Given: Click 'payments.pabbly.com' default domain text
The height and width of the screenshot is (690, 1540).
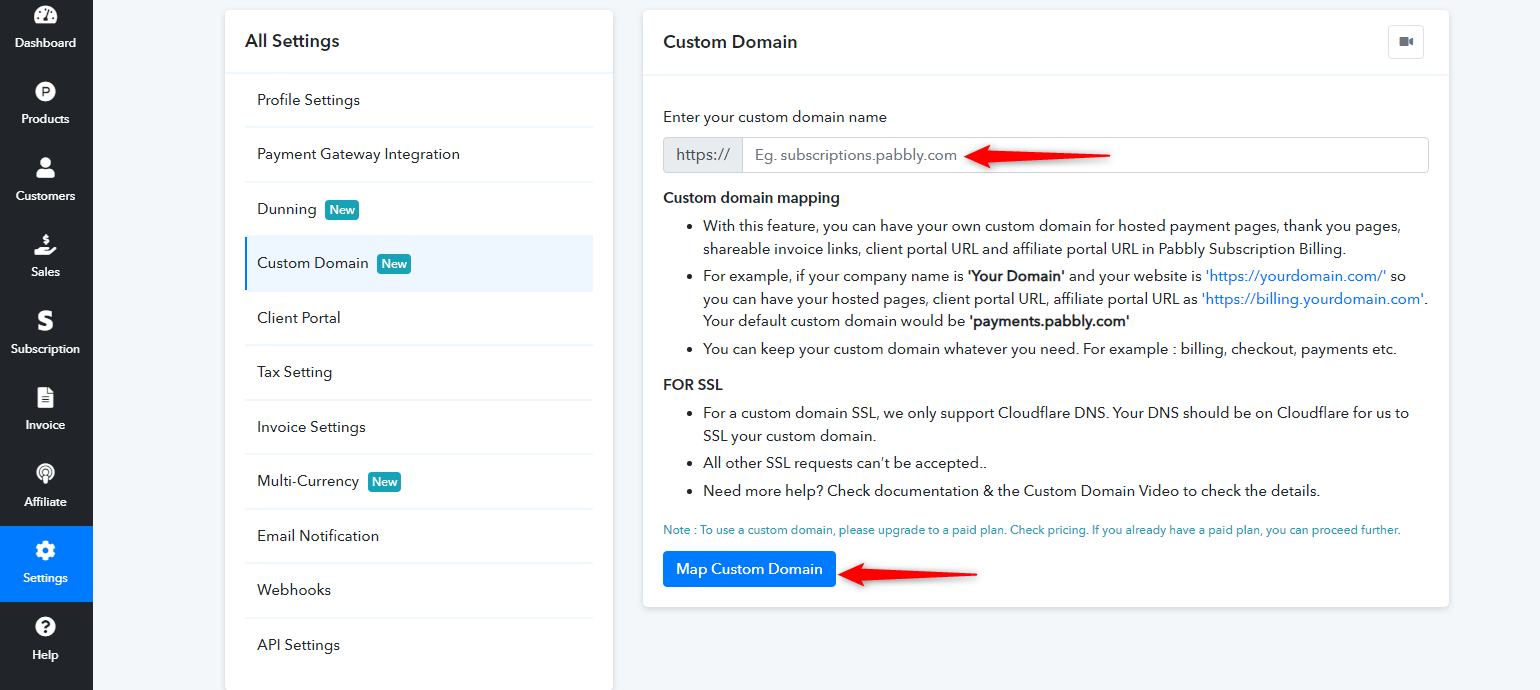Looking at the screenshot, I should (1049, 321).
